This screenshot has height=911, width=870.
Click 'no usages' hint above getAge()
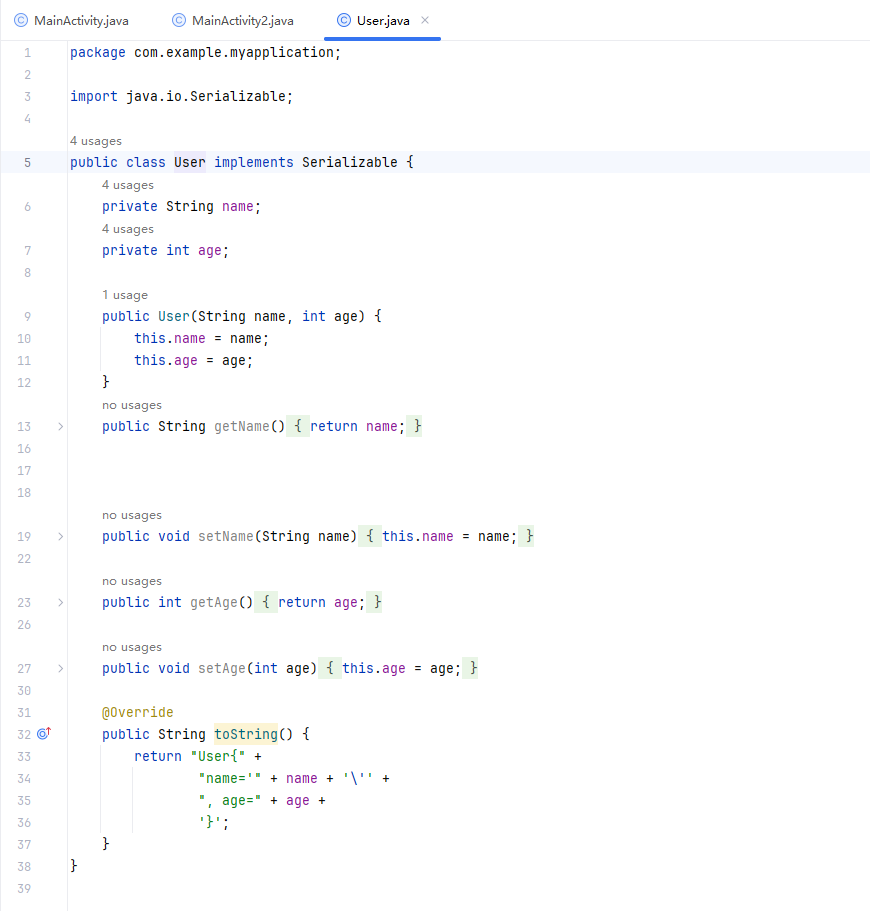[x=132, y=582]
